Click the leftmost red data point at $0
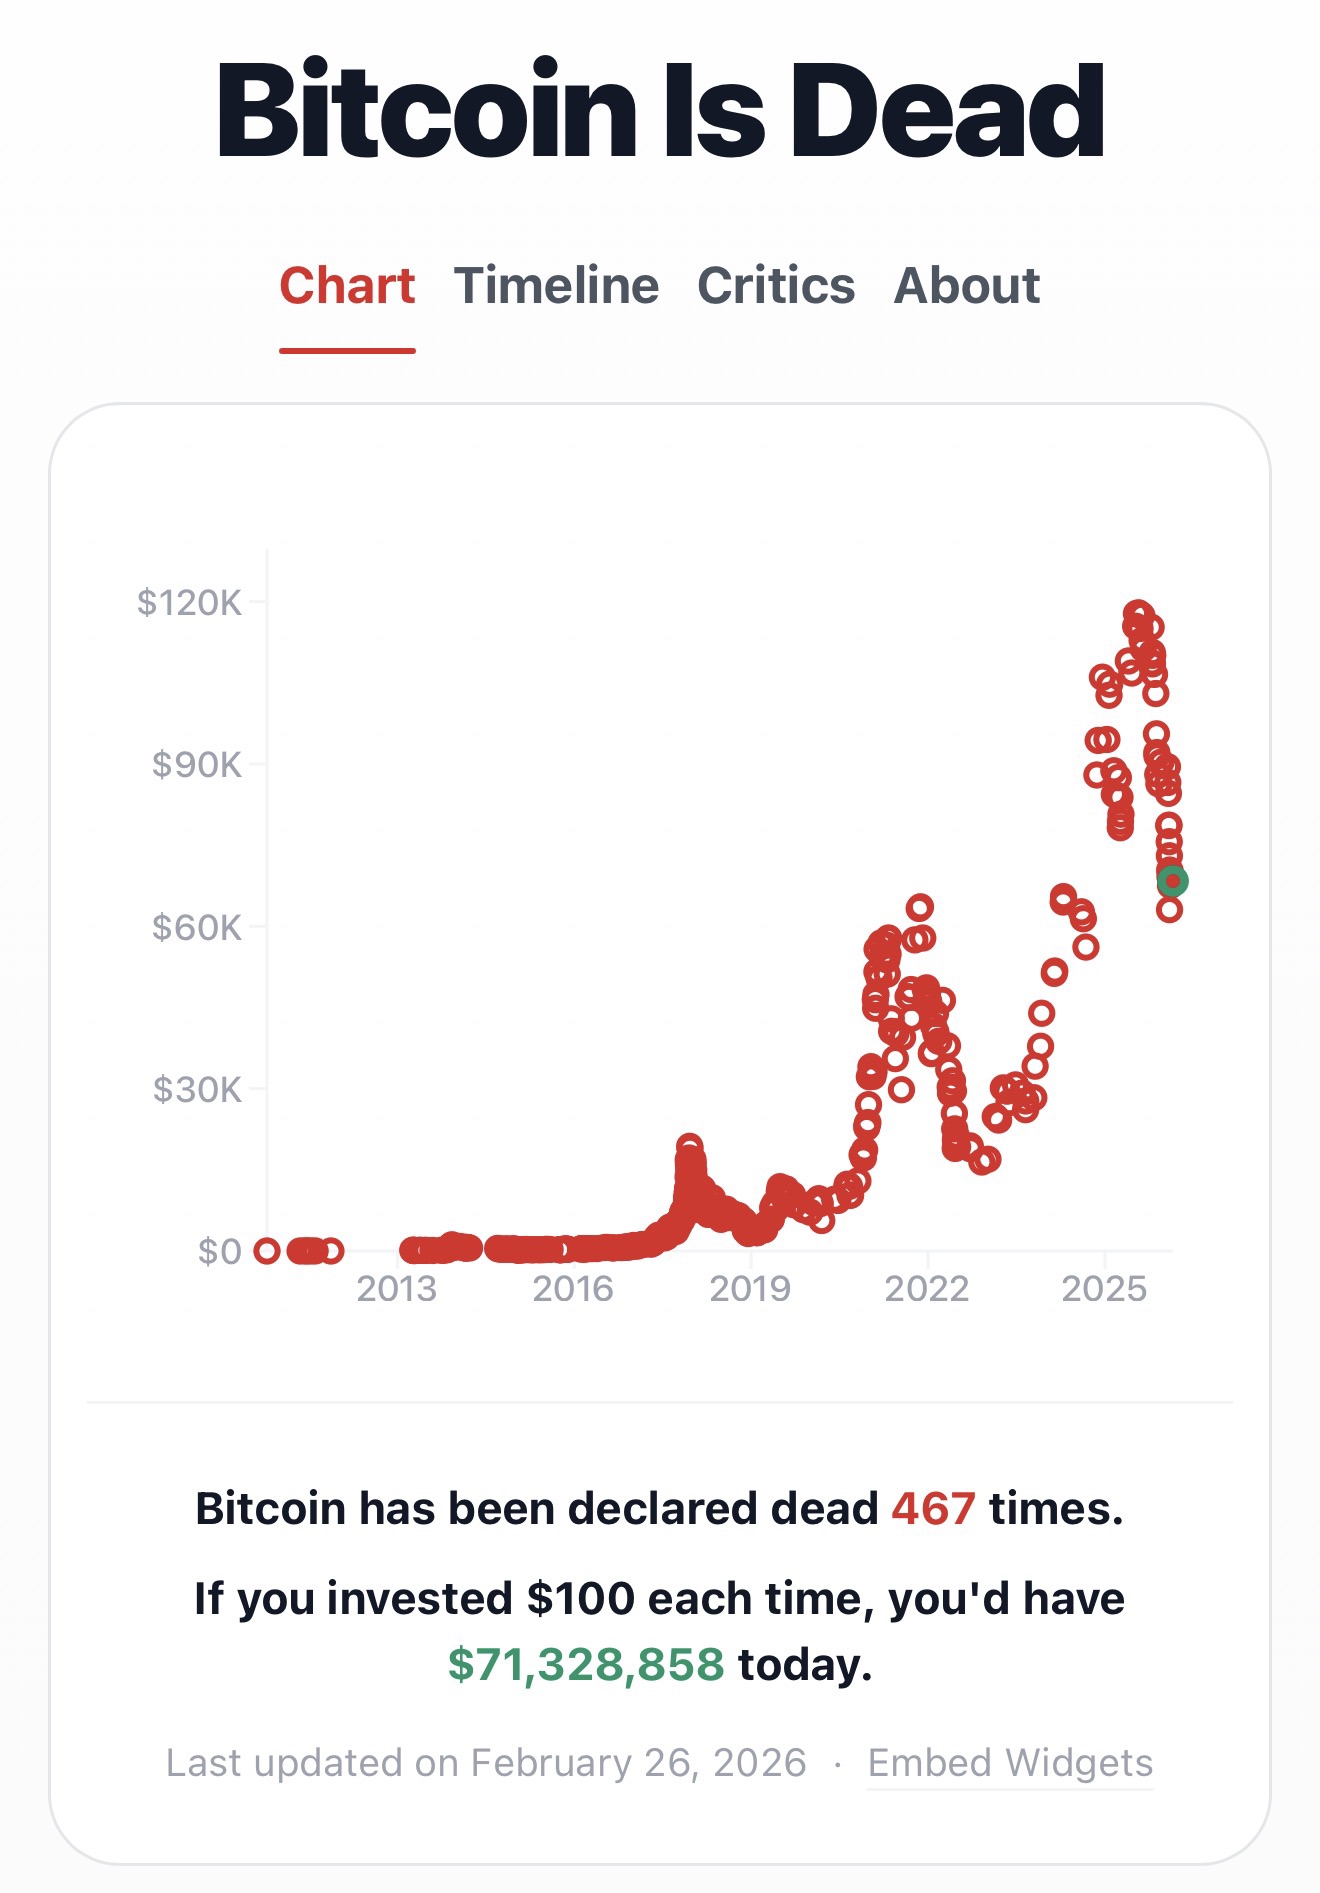Screen dimensions: 1320x1893 pyautogui.click(x=267, y=1250)
